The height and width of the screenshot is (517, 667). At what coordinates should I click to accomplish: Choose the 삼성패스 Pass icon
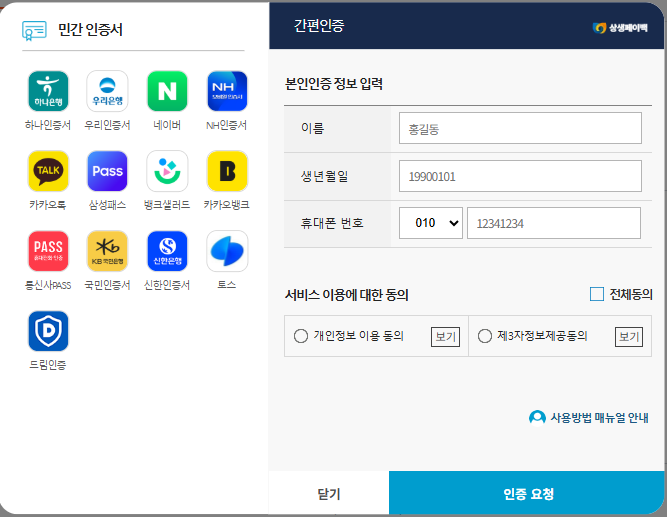tap(107, 171)
